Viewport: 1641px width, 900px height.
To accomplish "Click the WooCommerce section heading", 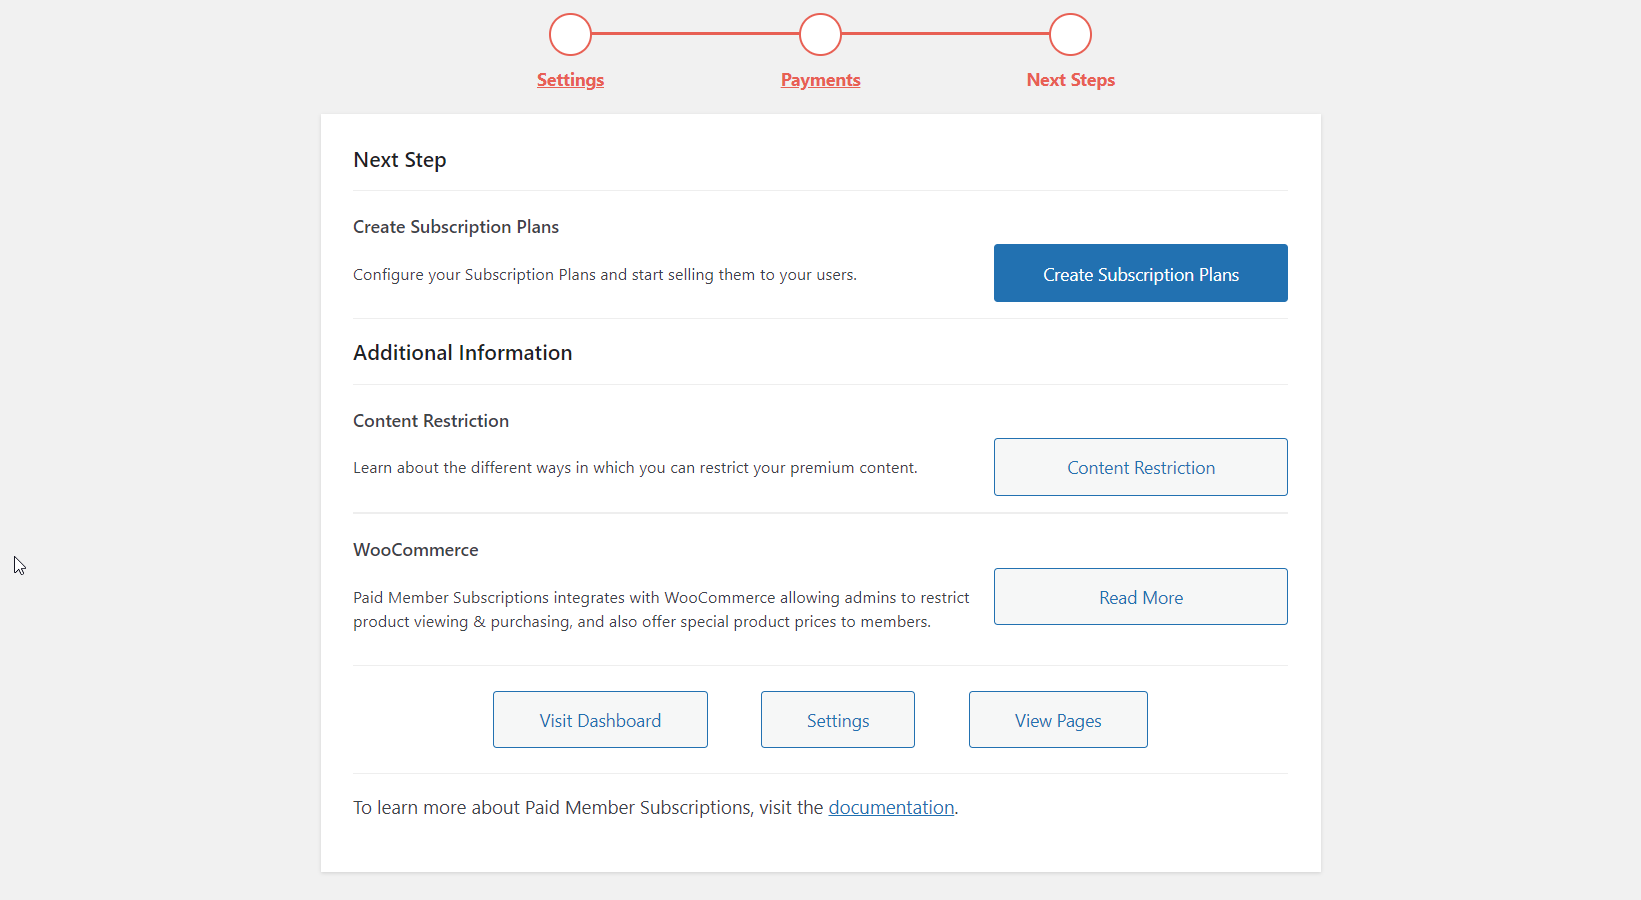I will coord(415,549).
